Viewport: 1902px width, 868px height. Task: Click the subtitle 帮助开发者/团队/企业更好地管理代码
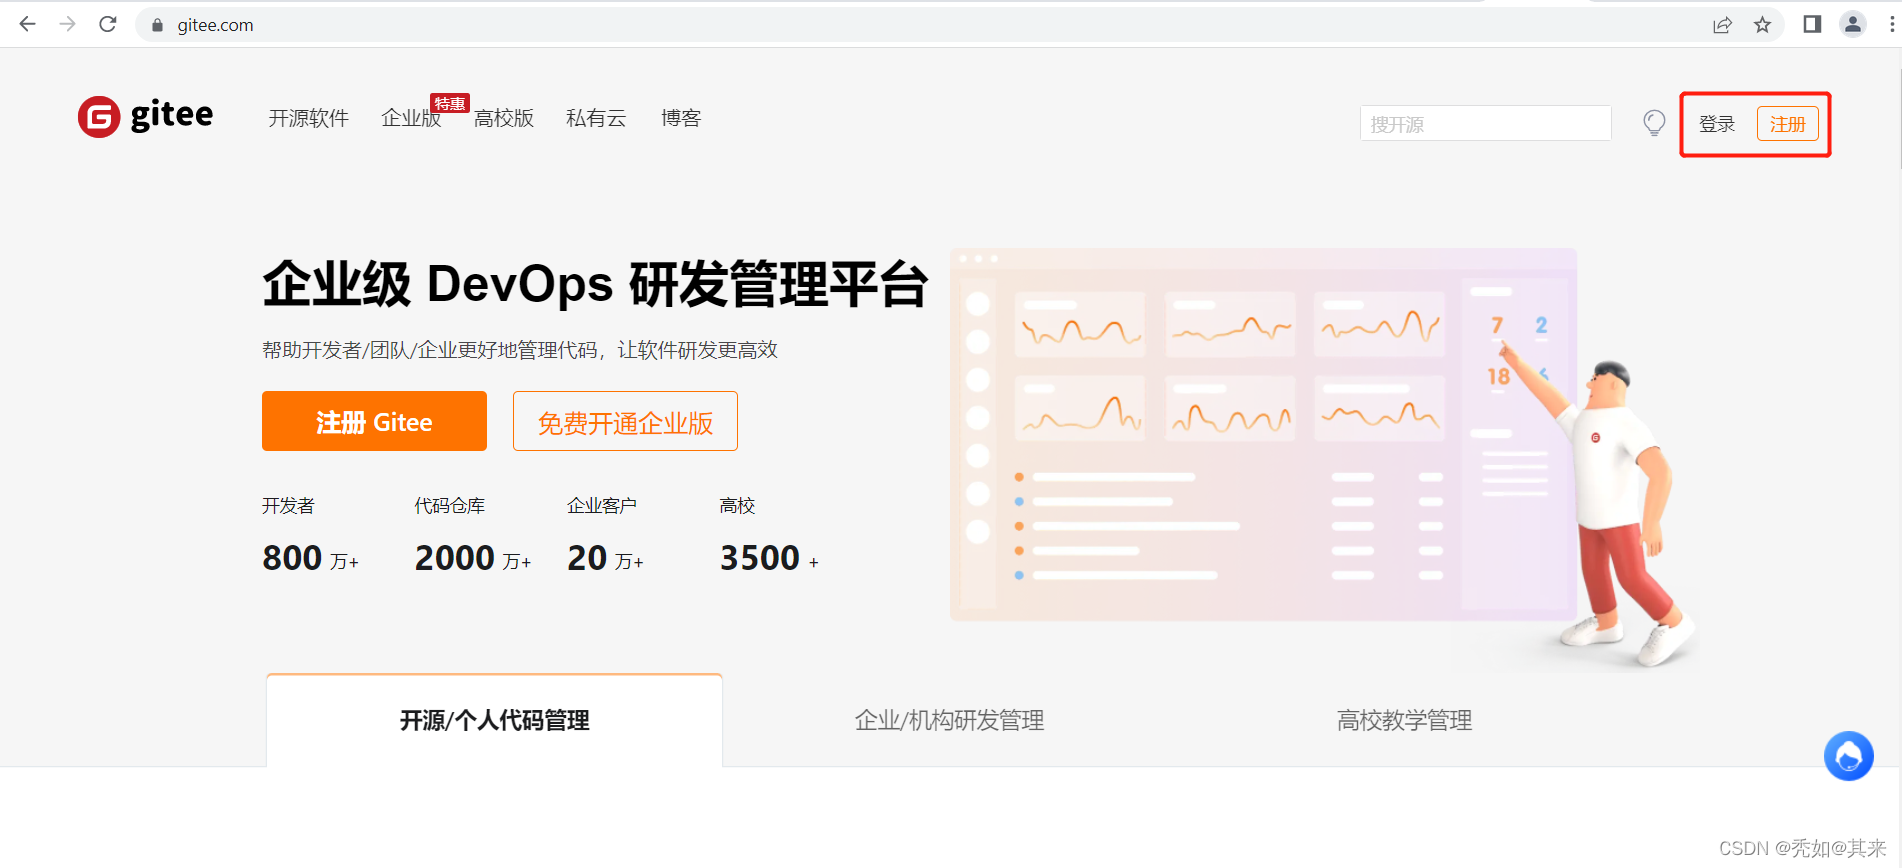[x=520, y=350]
